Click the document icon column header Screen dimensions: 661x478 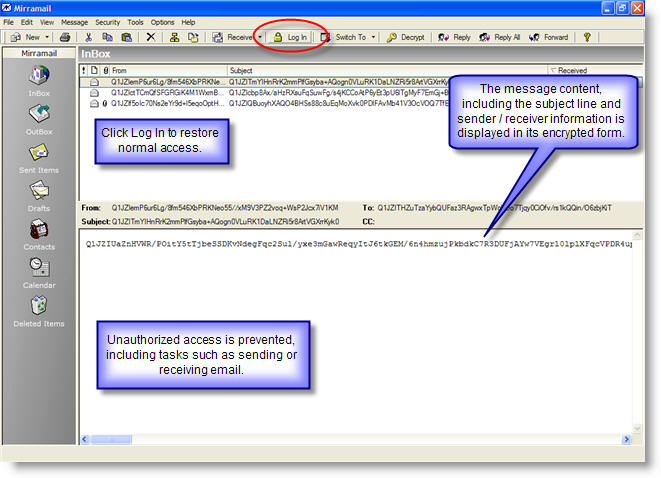click(x=94, y=70)
